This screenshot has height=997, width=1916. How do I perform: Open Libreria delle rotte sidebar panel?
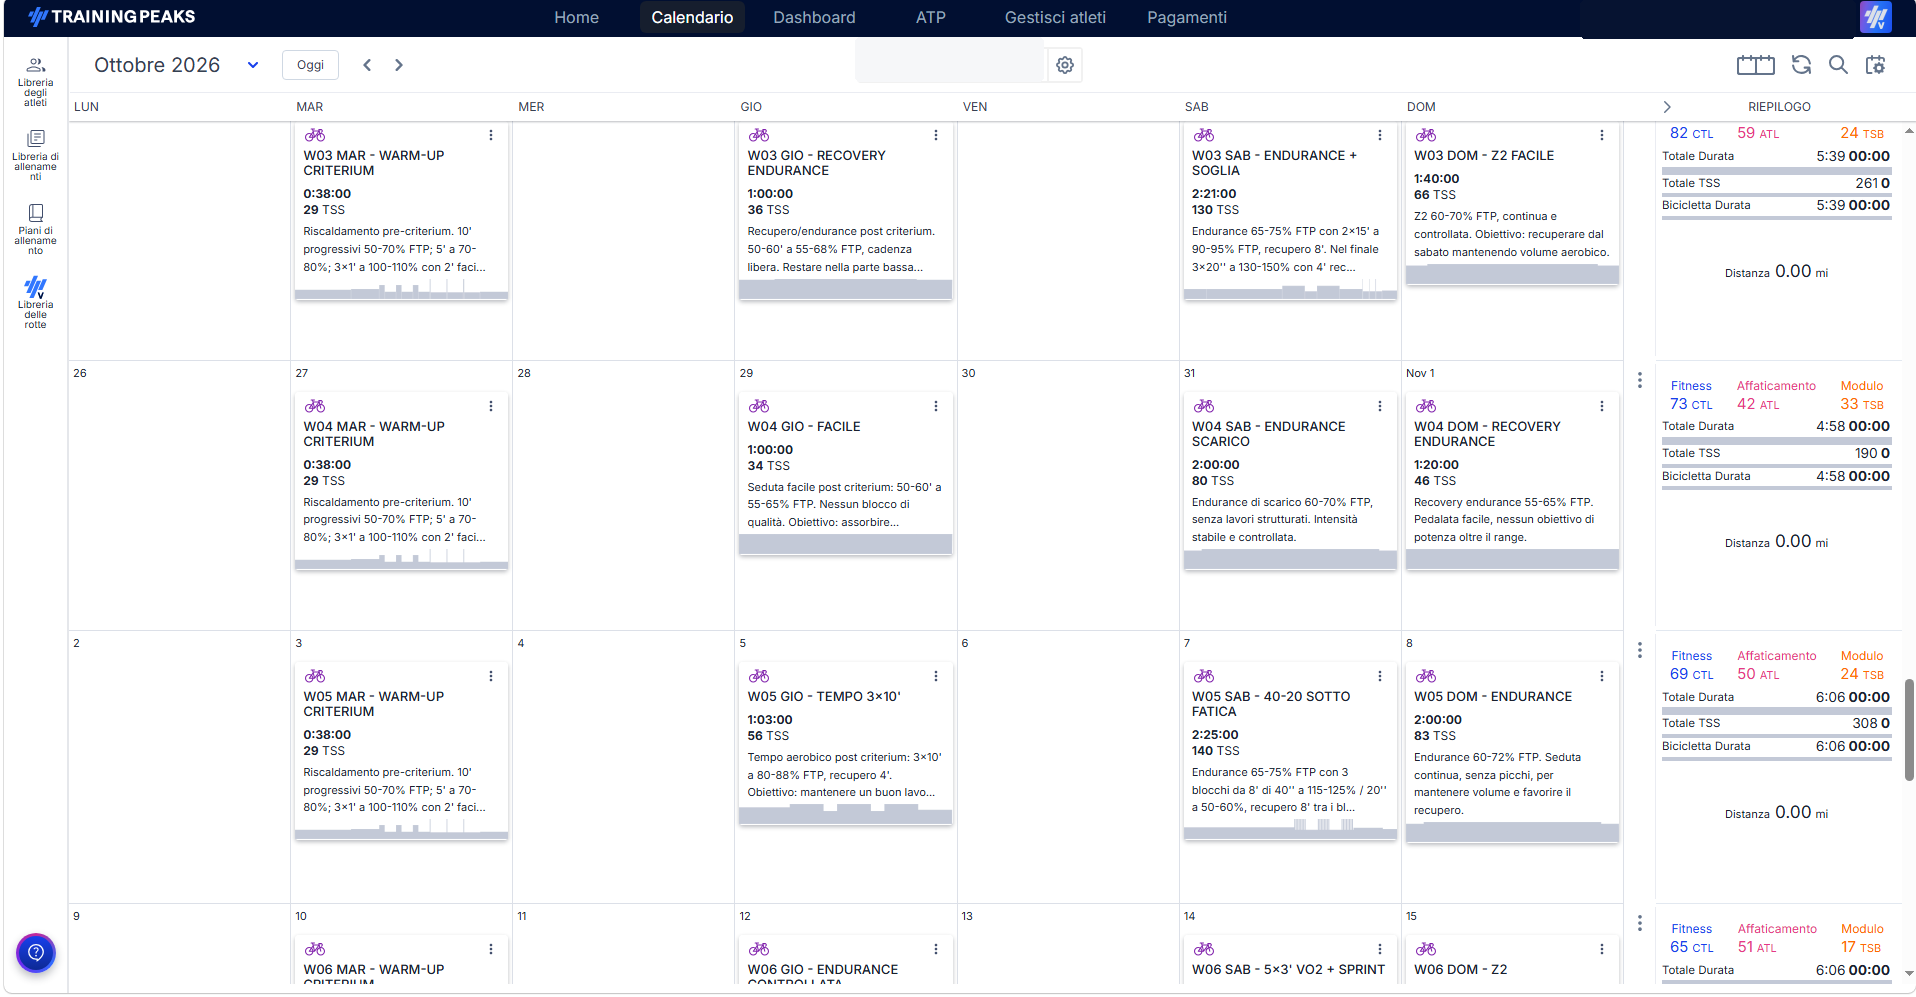[x=35, y=303]
